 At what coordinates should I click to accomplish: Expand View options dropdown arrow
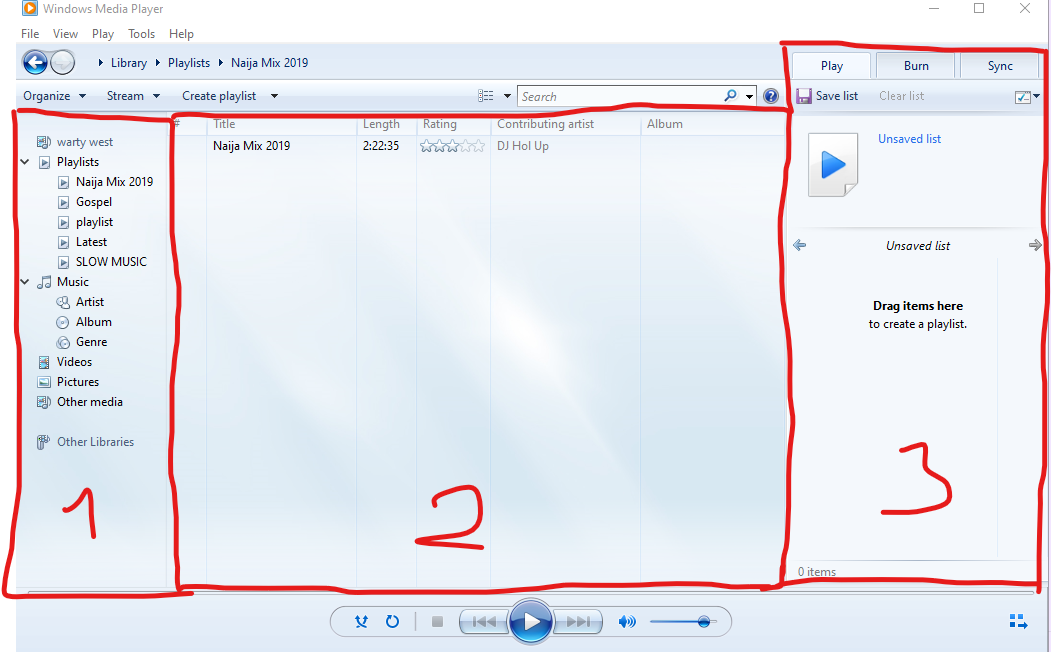point(507,96)
